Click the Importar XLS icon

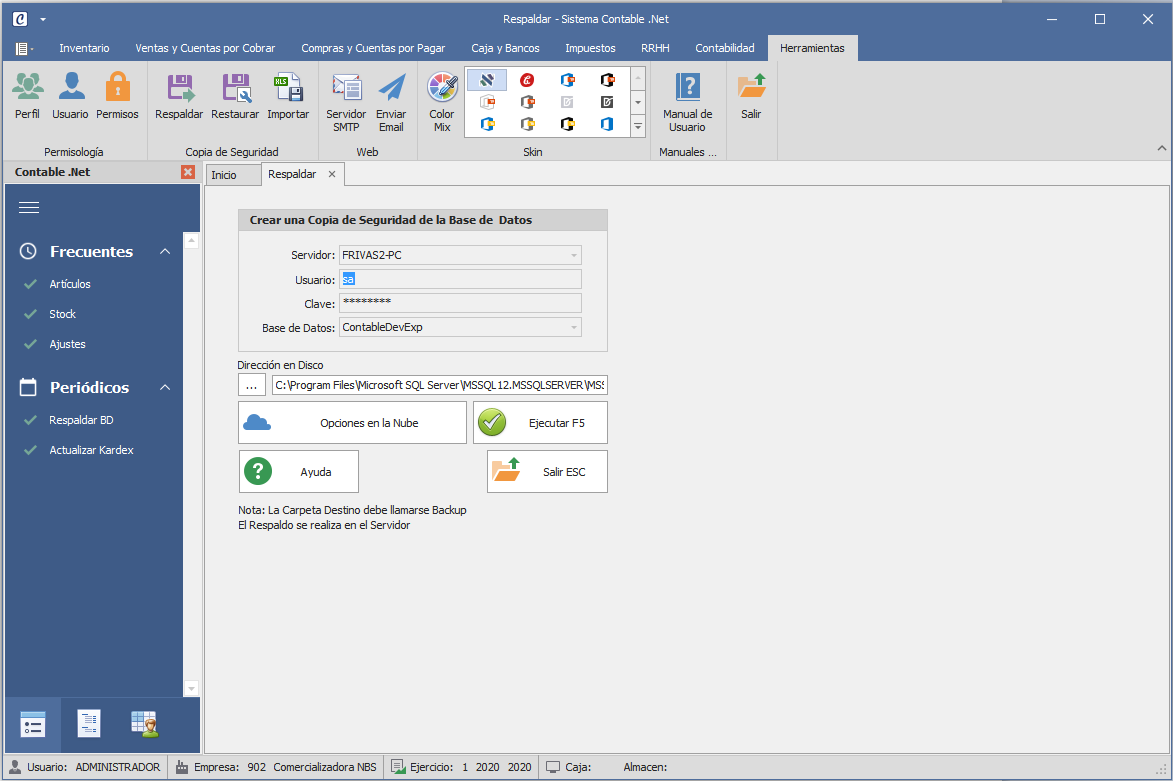pos(288,96)
